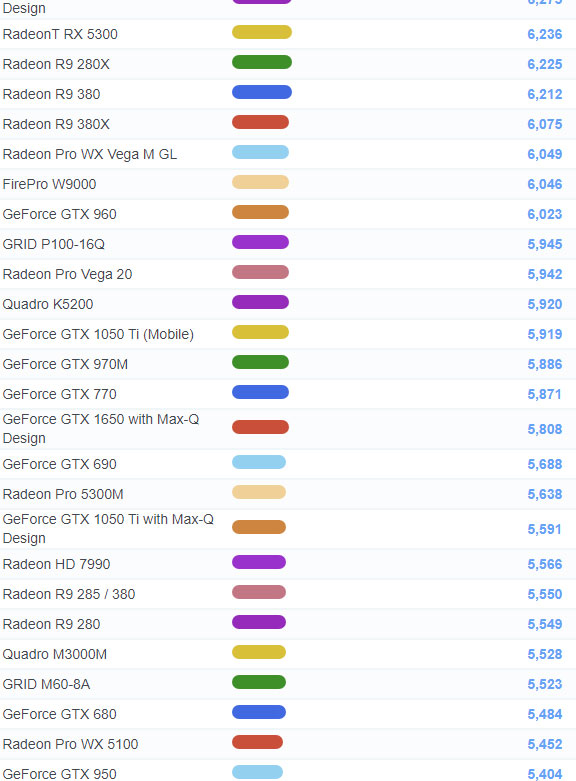
Task: Click GeForce GTX 690
Action: coord(59,464)
